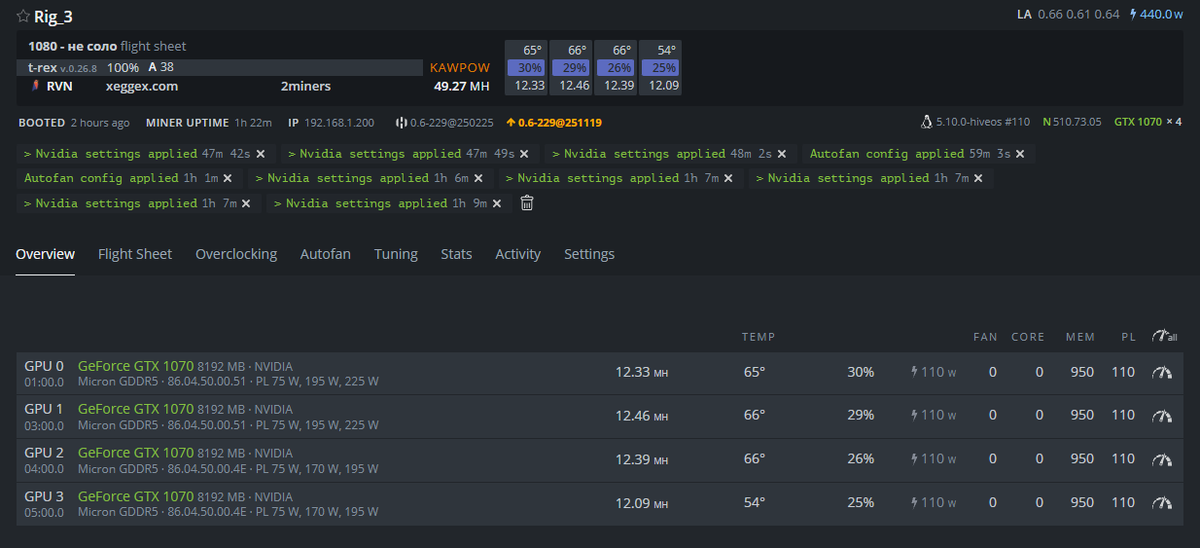The height and width of the screenshot is (548, 1200).
Task: Click the Linux penguin kernel version icon
Action: coord(927,122)
